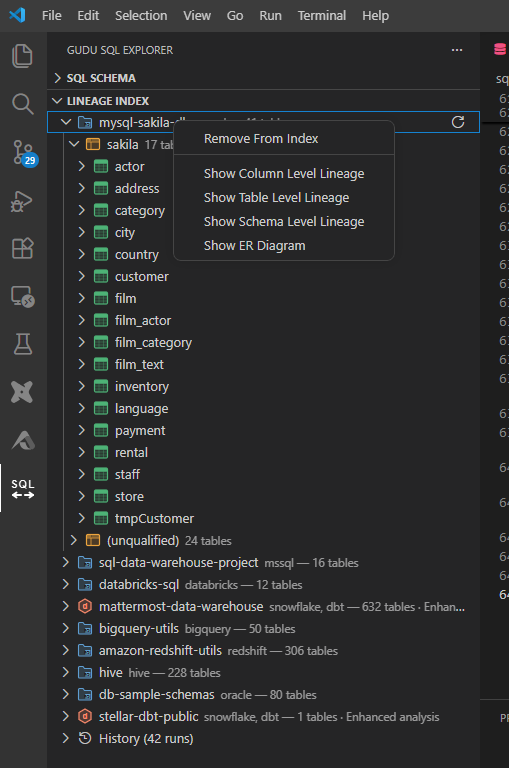Select the staff table row
This screenshot has width=509, height=768.
264,474
